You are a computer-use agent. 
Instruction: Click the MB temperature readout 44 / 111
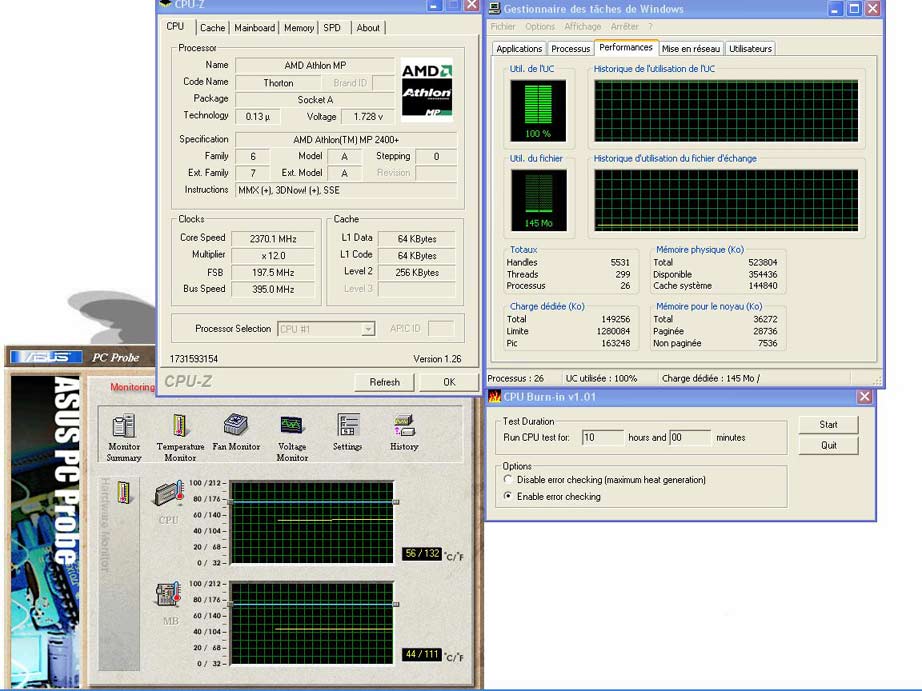pos(422,654)
